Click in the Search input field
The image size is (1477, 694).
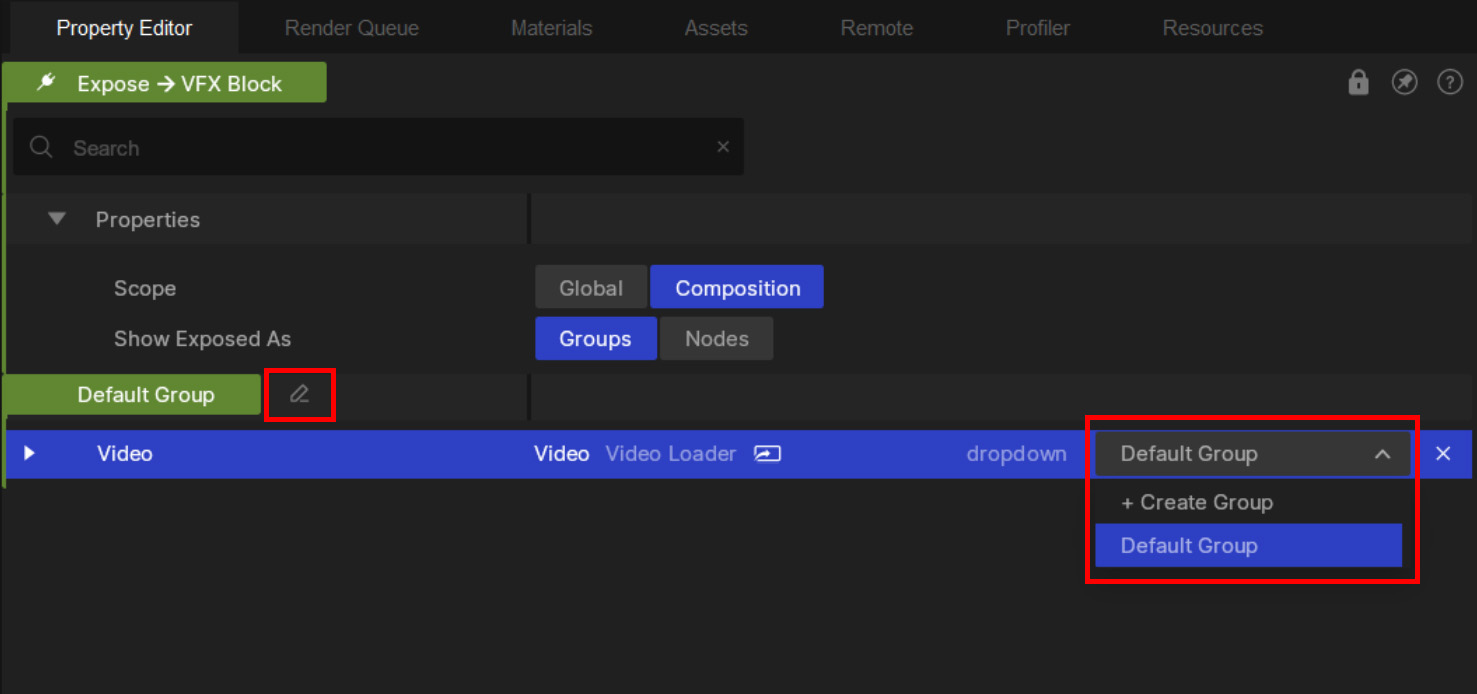point(380,148)
